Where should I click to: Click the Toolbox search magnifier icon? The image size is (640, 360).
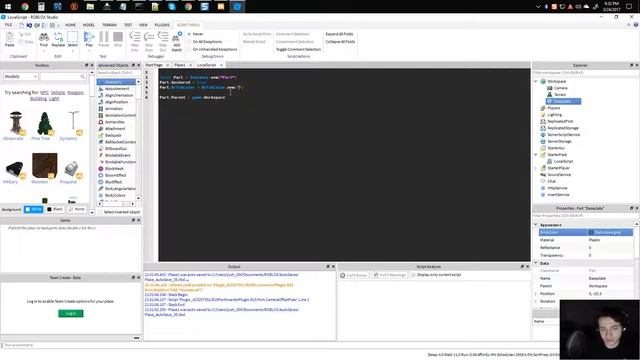tap(83, 76)
